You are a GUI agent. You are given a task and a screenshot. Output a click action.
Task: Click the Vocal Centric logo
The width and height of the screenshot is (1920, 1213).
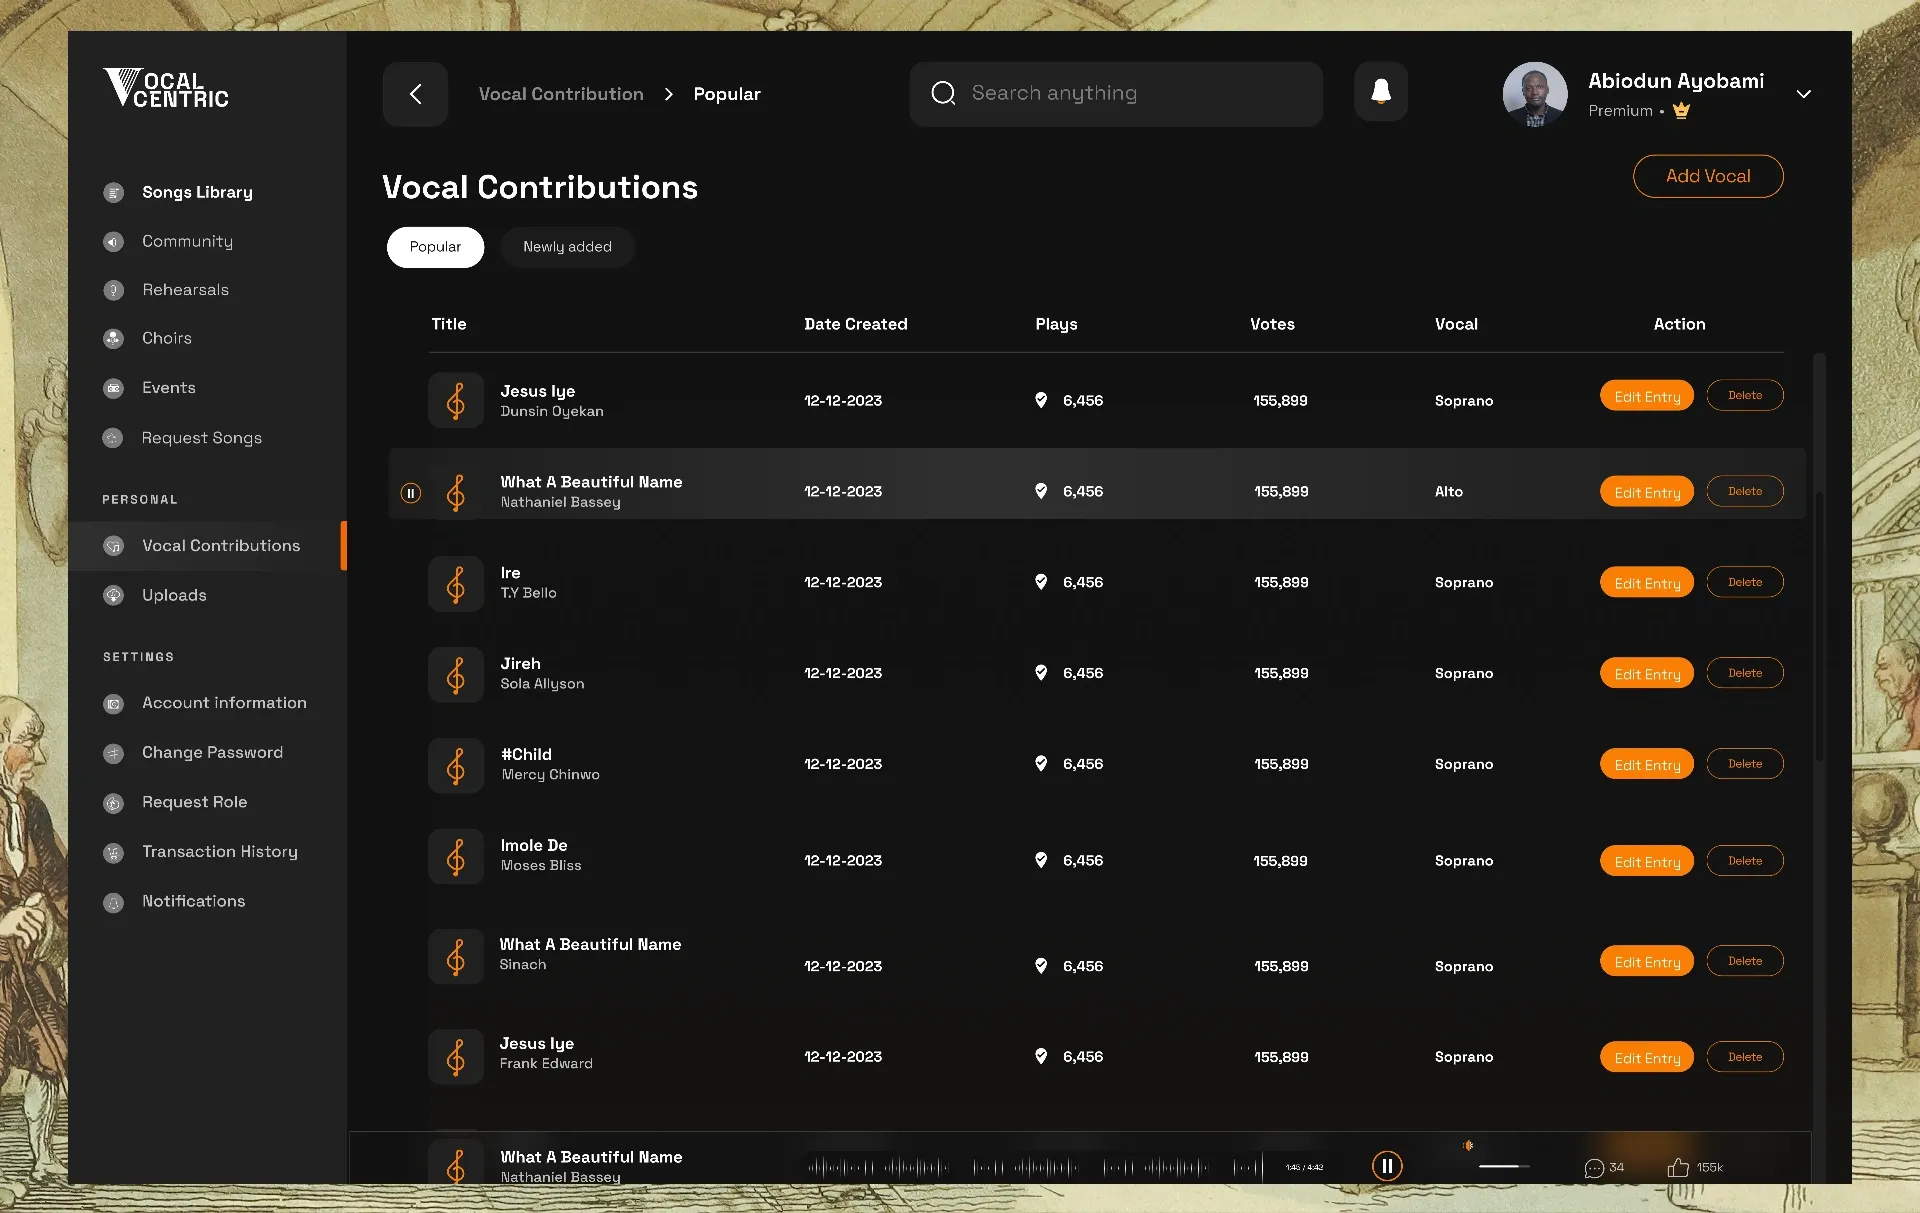[166, 88]
